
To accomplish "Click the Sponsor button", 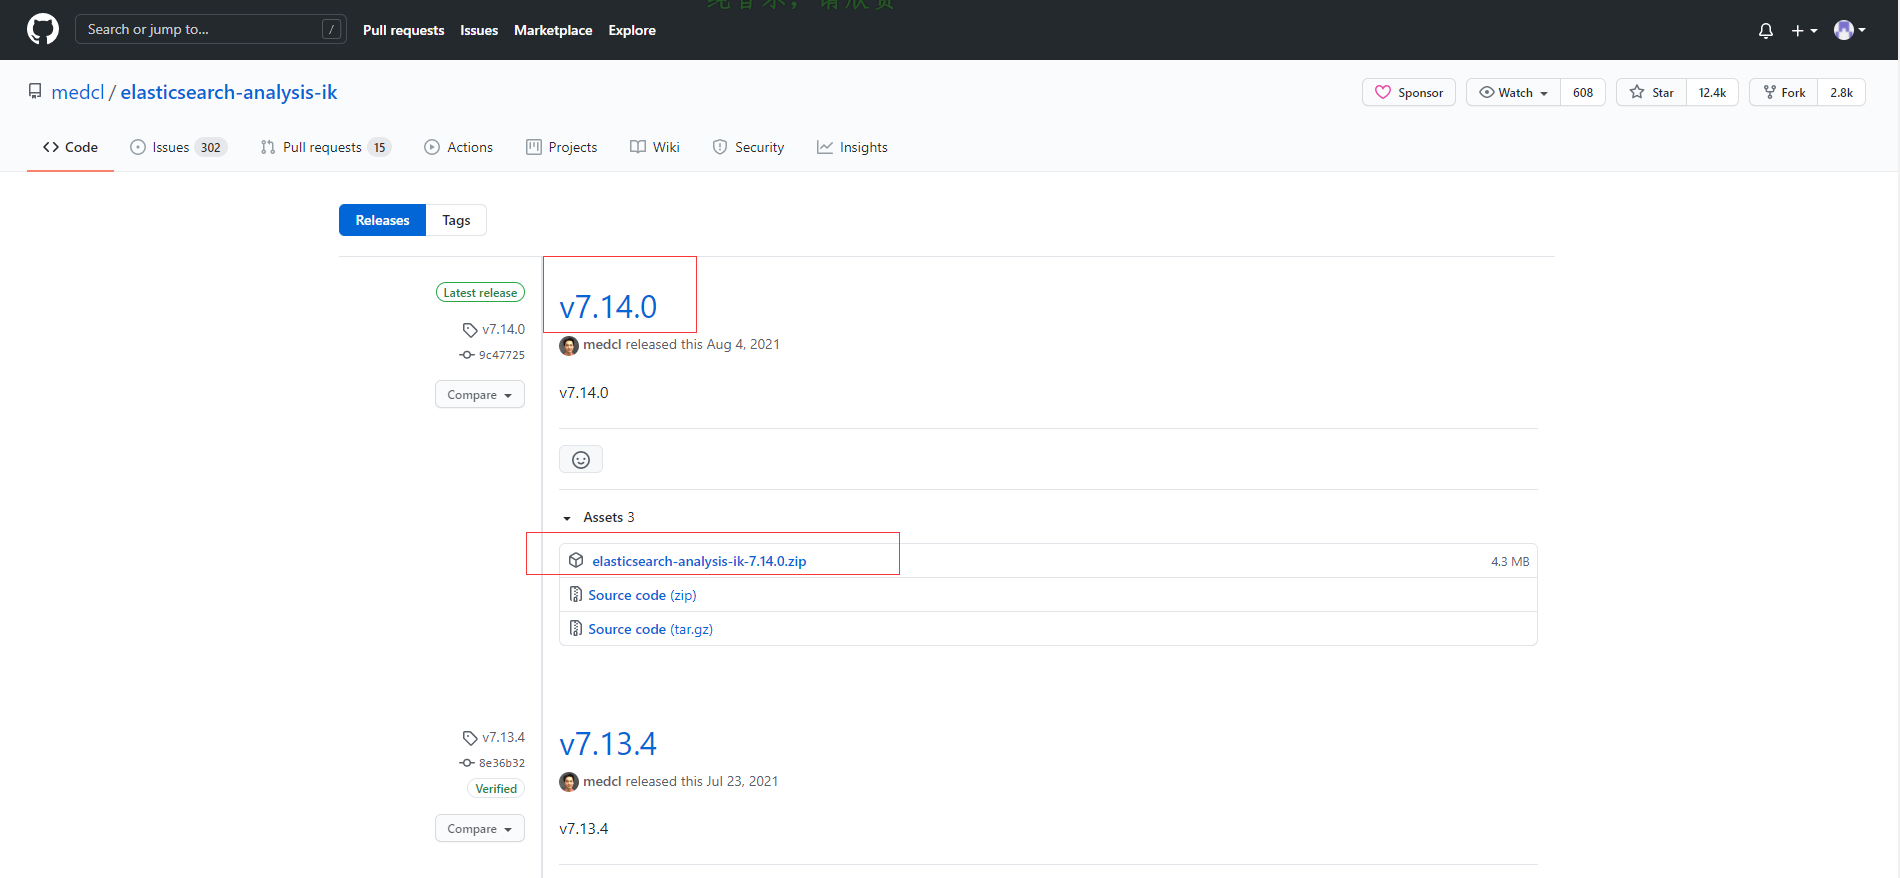I will click(1409, 92).
